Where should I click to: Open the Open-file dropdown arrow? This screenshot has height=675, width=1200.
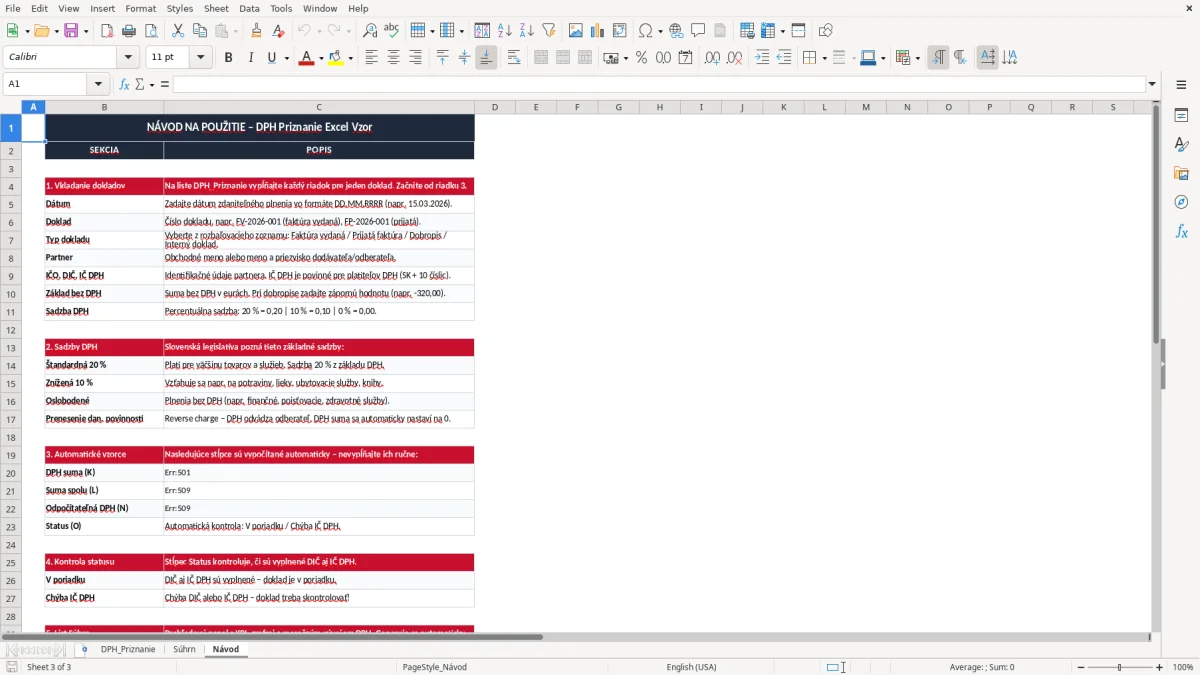point(56,31)
